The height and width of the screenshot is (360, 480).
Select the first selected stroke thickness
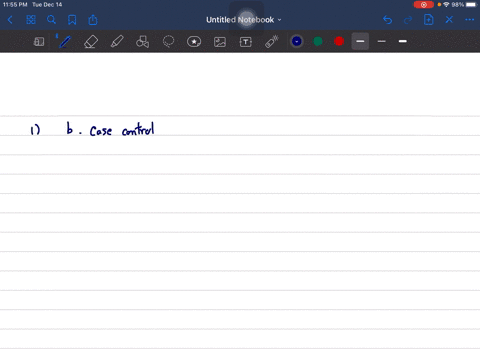coord(360,41)
